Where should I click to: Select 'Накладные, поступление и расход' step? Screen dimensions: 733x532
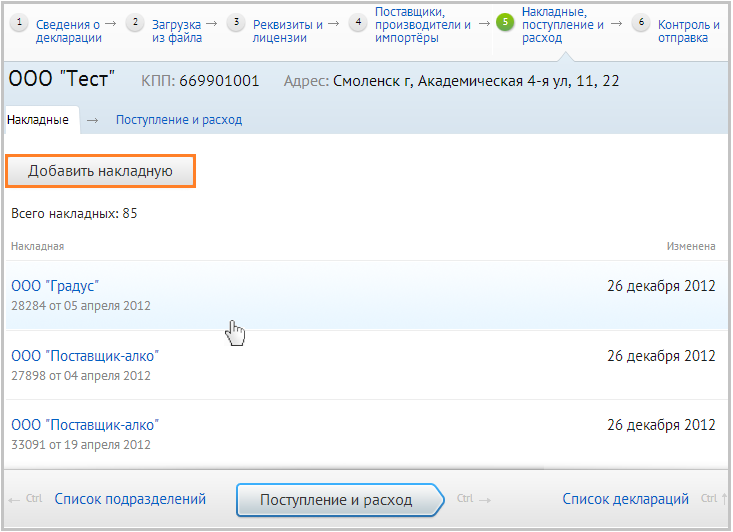pos(562,24)
